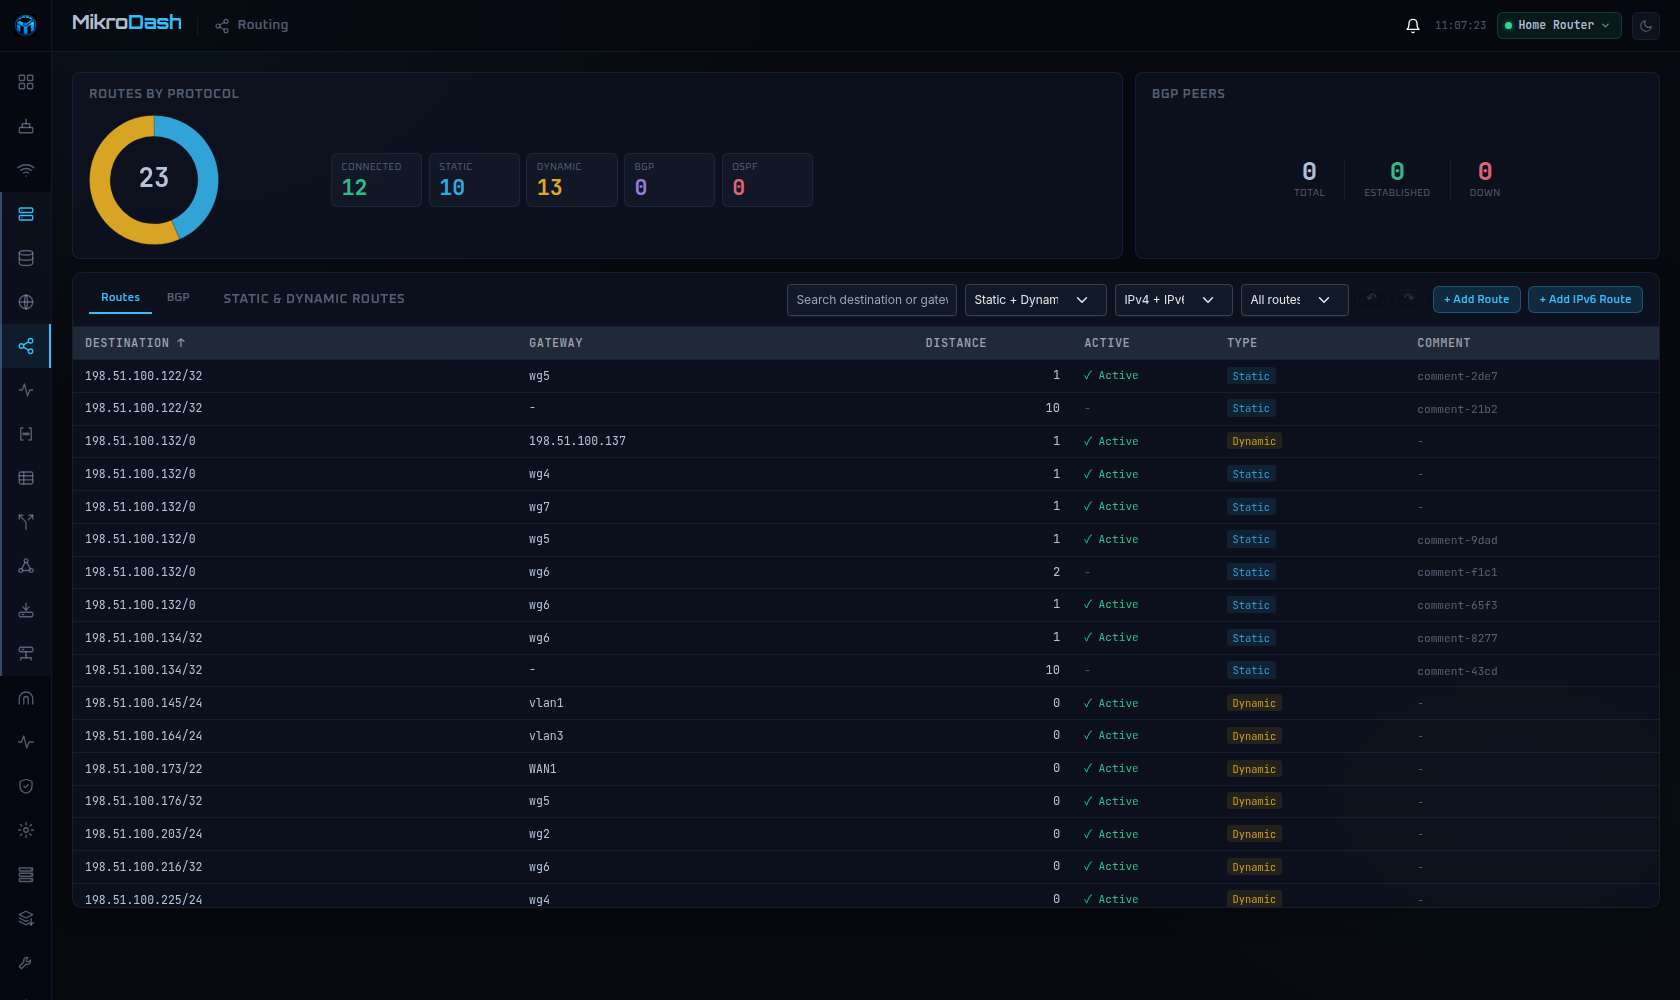Click the + Add IPv6 Route button

(x=1585, y=299)
